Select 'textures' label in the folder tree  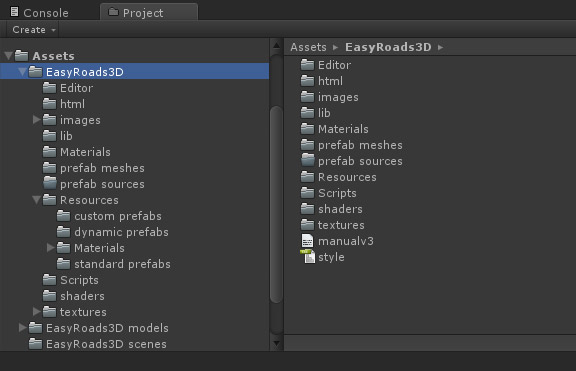83,312
